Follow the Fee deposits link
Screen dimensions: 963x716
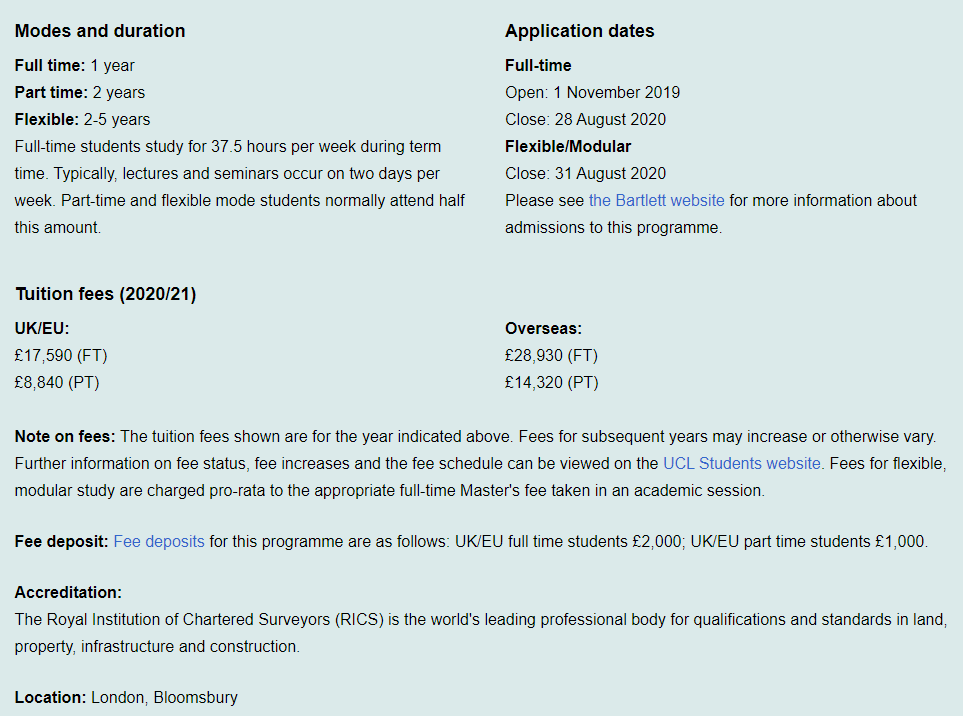tap(159, 542)
